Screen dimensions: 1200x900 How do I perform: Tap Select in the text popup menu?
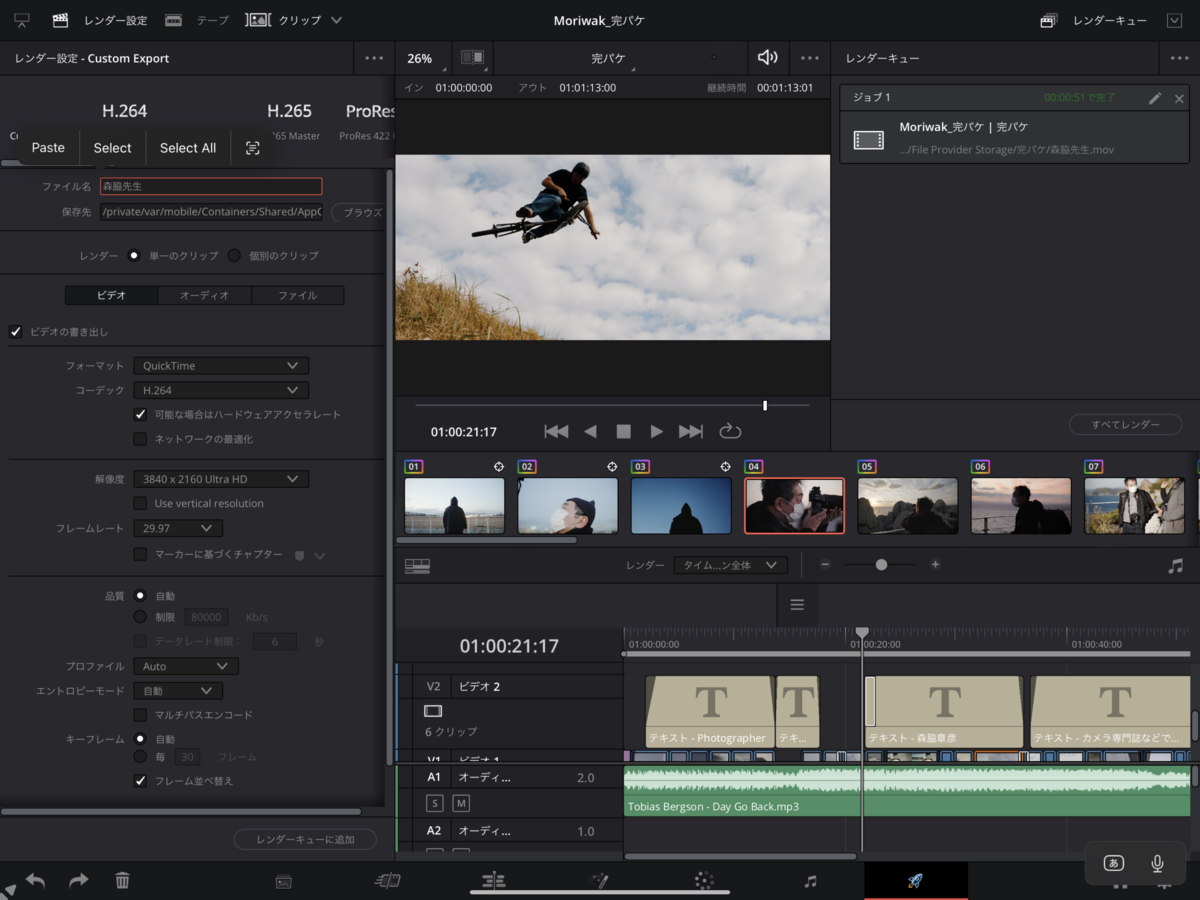pos(113,148)
